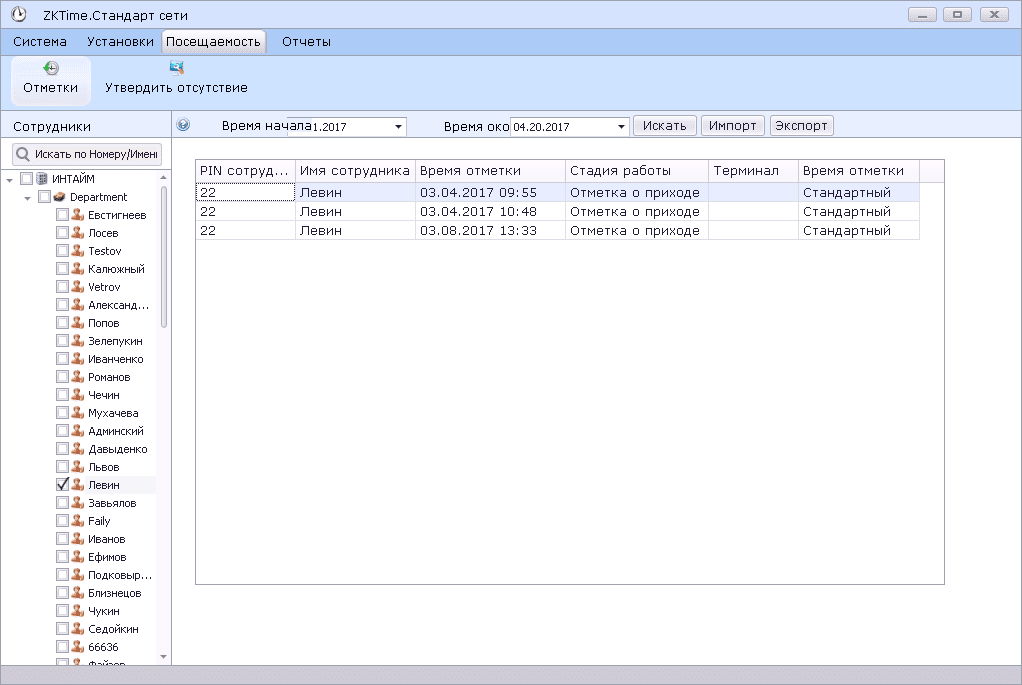The width and height of the screenshot is (1022, 685).
Task: Click the blue help icon beside Время начала
Action: click(183, 126)
